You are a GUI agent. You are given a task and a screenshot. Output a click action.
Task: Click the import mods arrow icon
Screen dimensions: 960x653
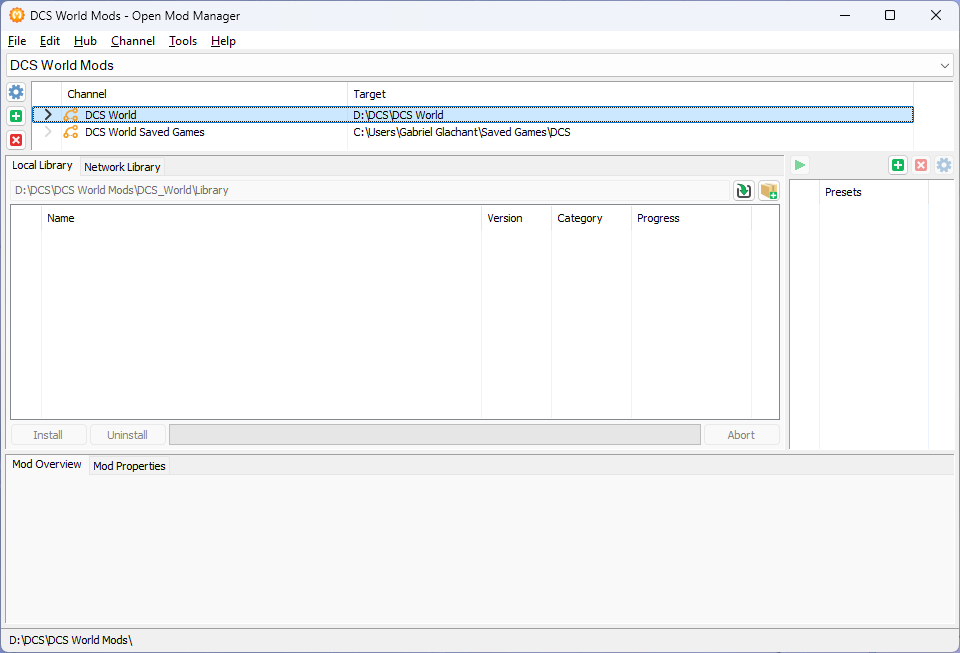(x=743, y=191)
